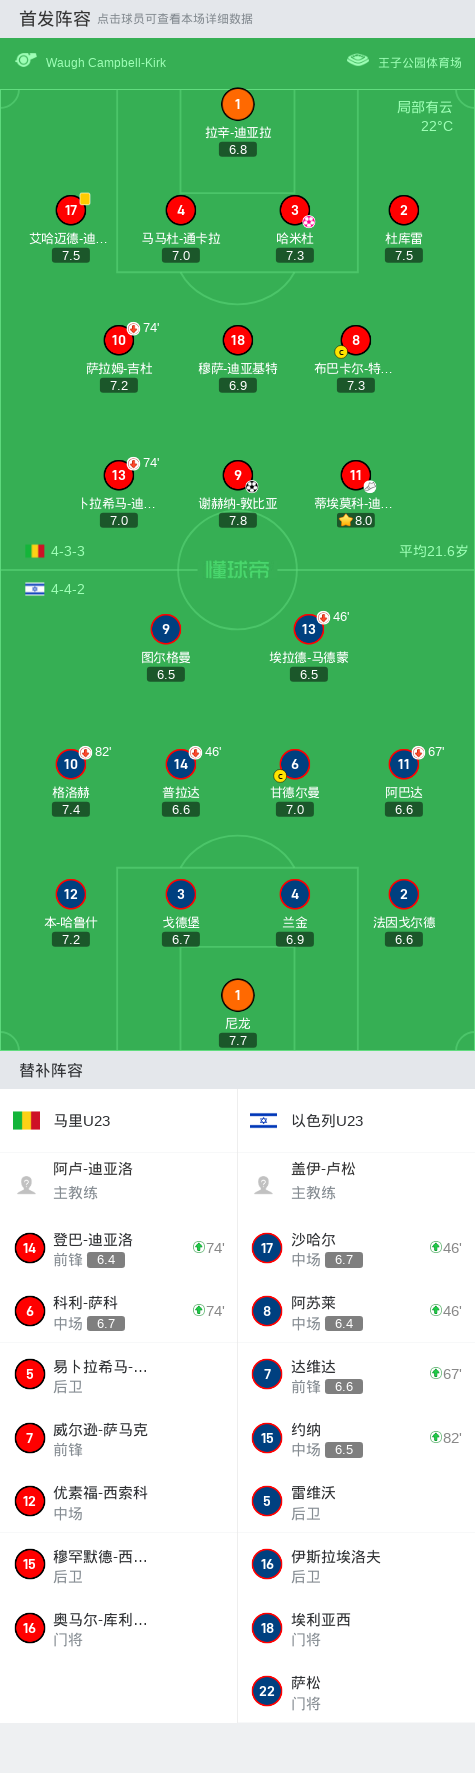Select 以色列U23 team header
Viewport: 475px width, 1773px height.
(x=327, y=1121)
